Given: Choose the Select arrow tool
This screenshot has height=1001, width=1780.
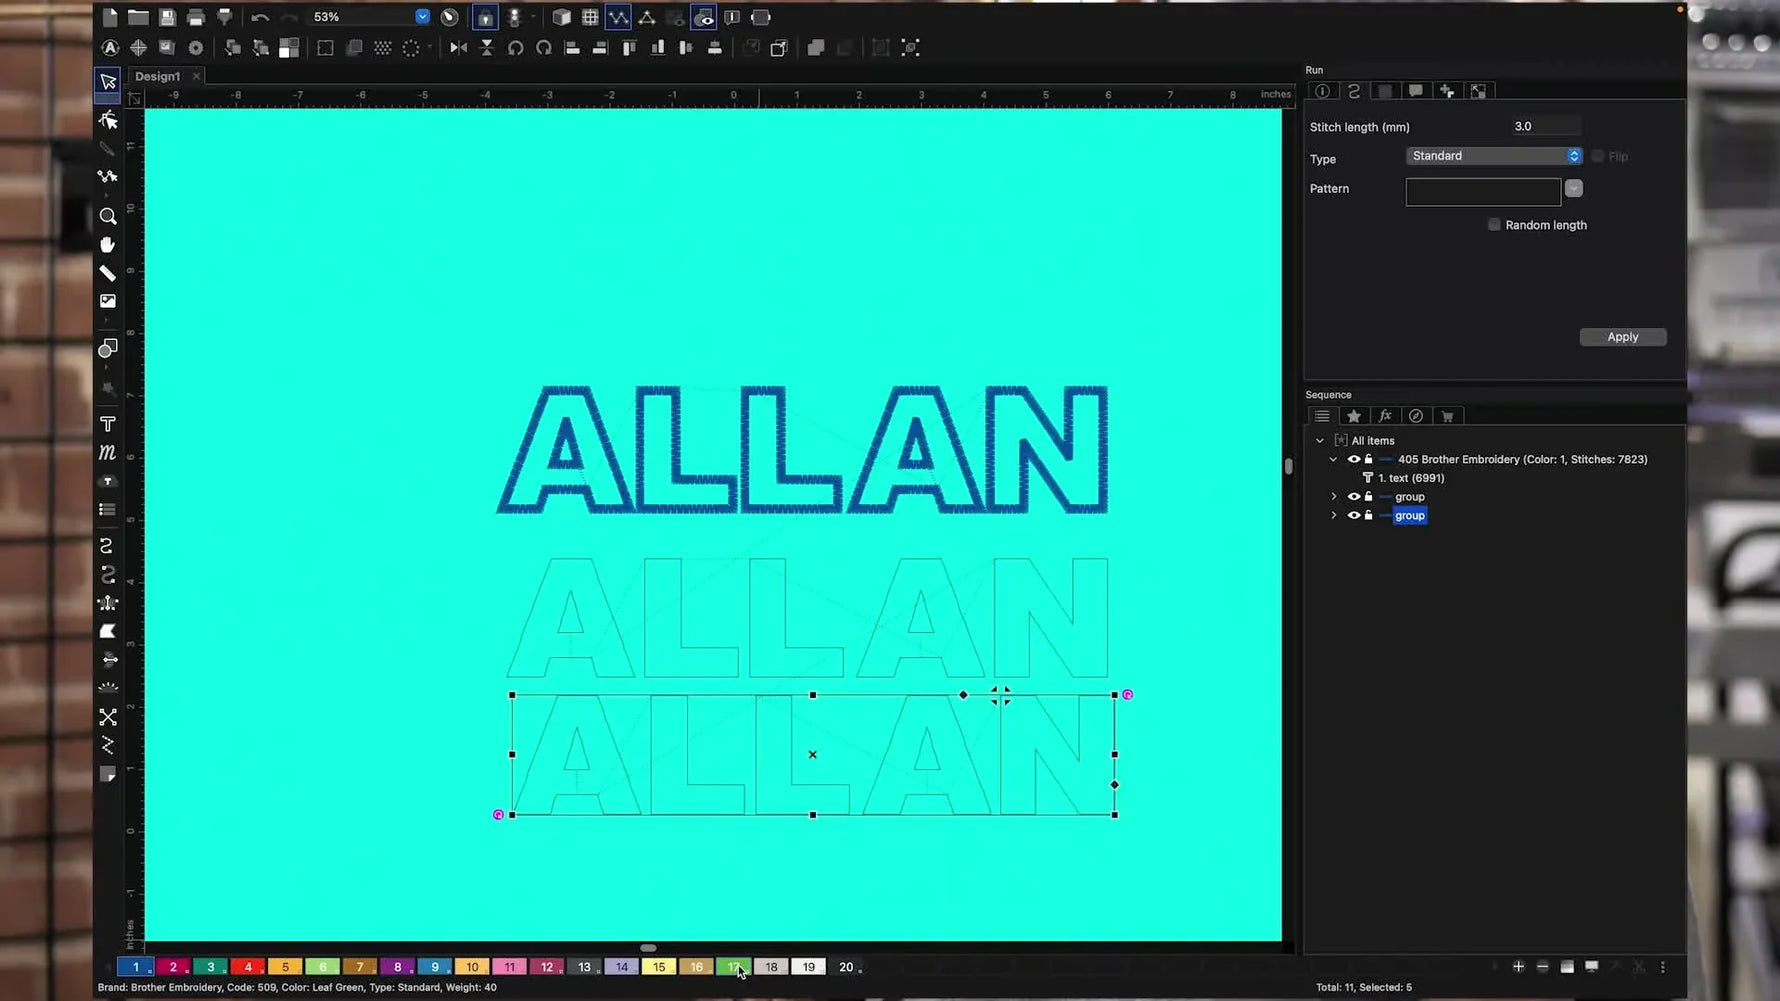Looking at the screenshot, I should [108, 82].
